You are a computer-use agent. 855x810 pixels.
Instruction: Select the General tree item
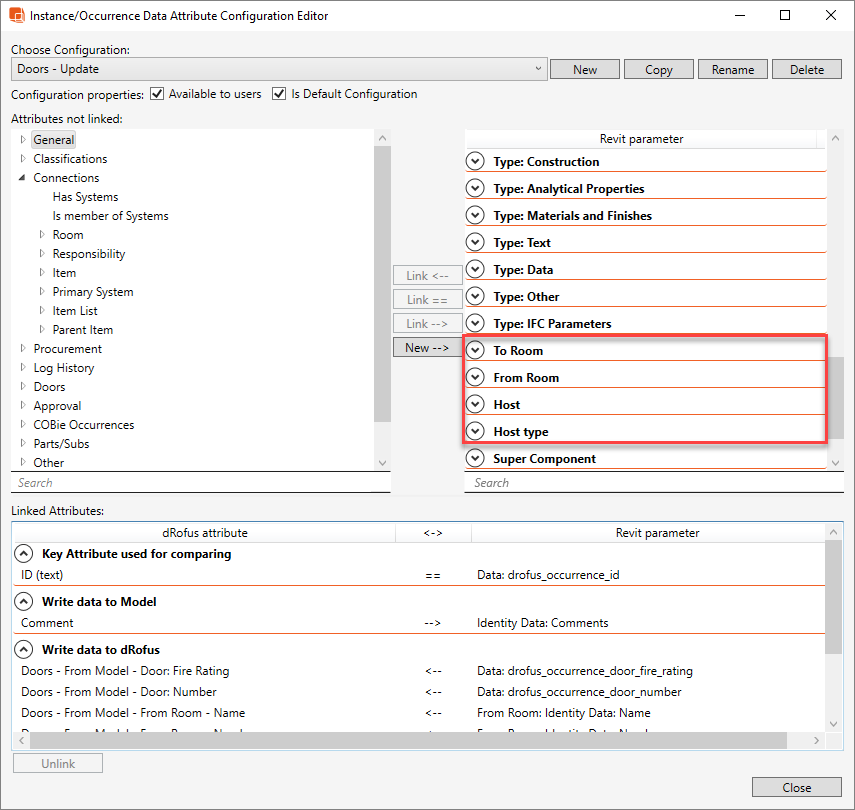(53, 140)
